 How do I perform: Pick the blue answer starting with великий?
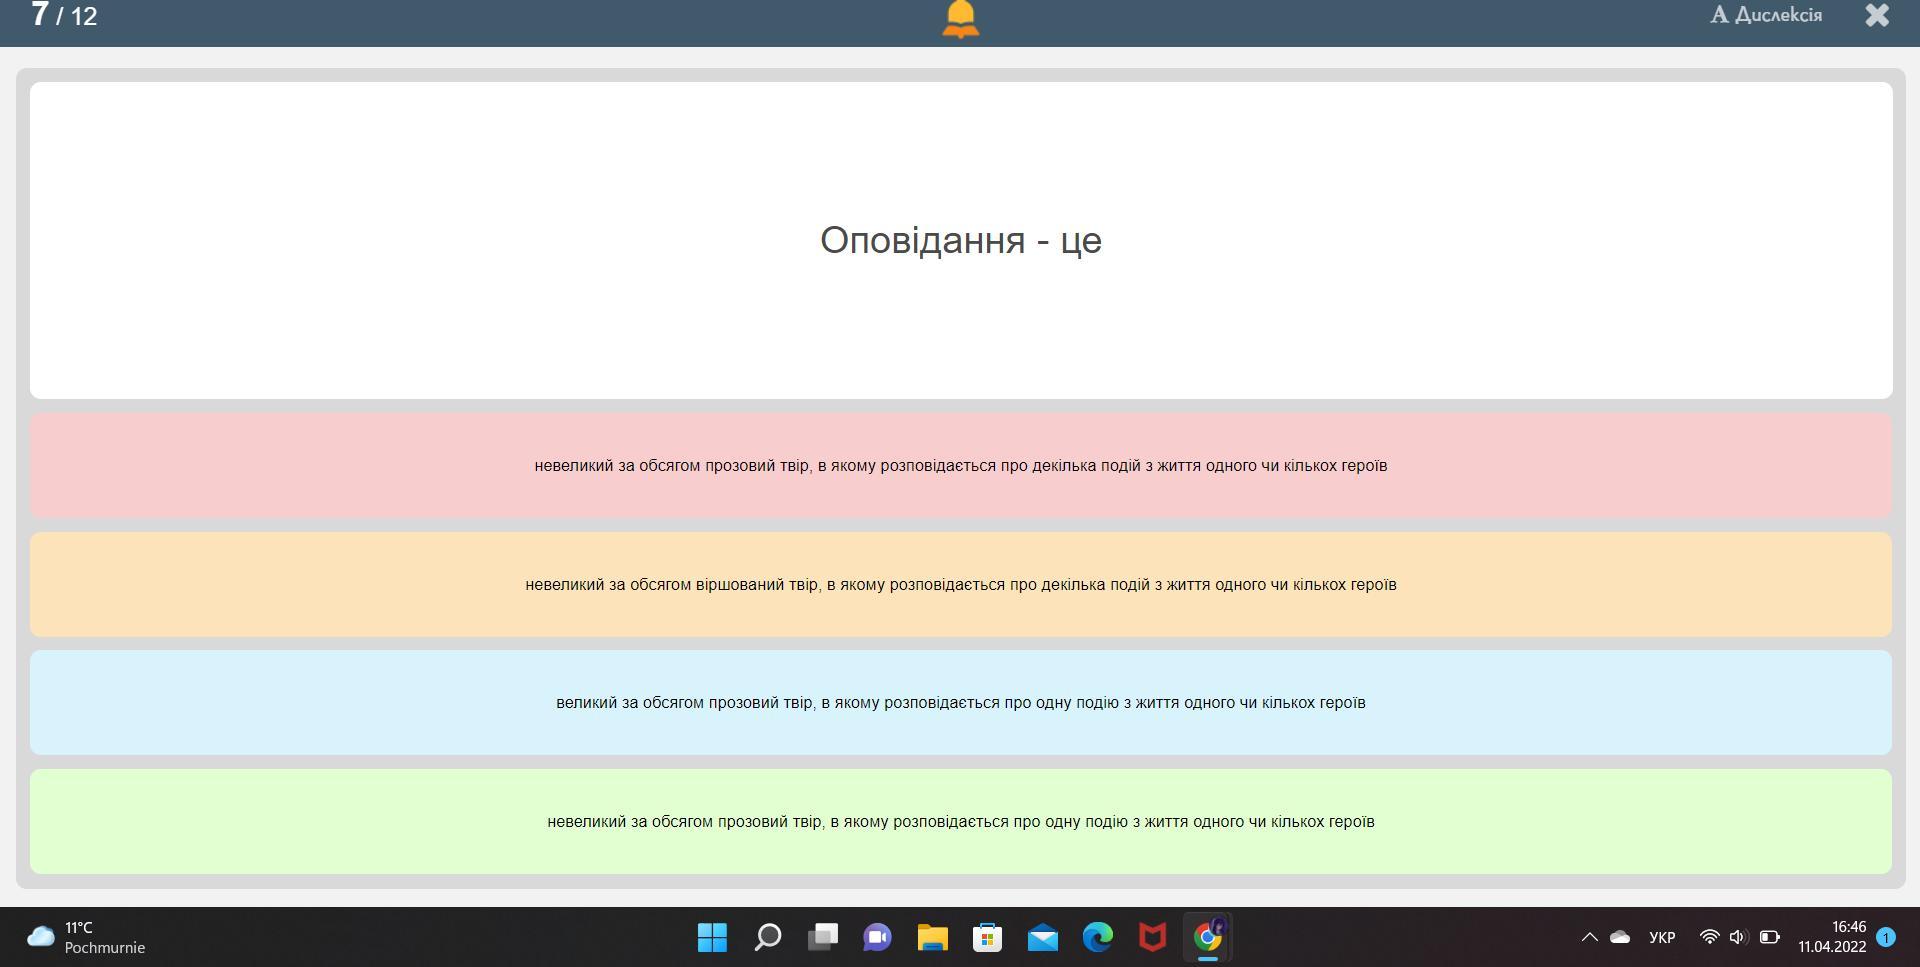point(960,703)
